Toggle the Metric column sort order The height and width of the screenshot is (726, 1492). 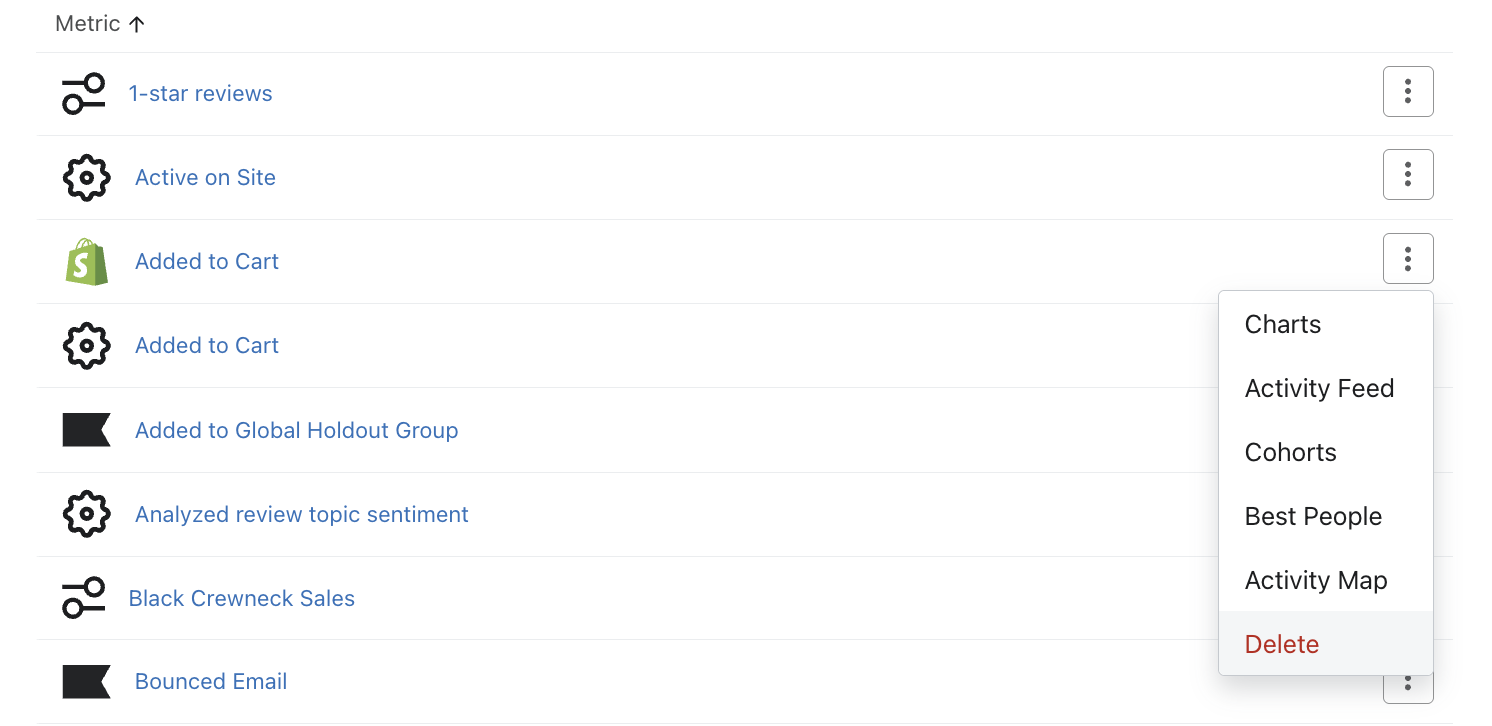99,23
